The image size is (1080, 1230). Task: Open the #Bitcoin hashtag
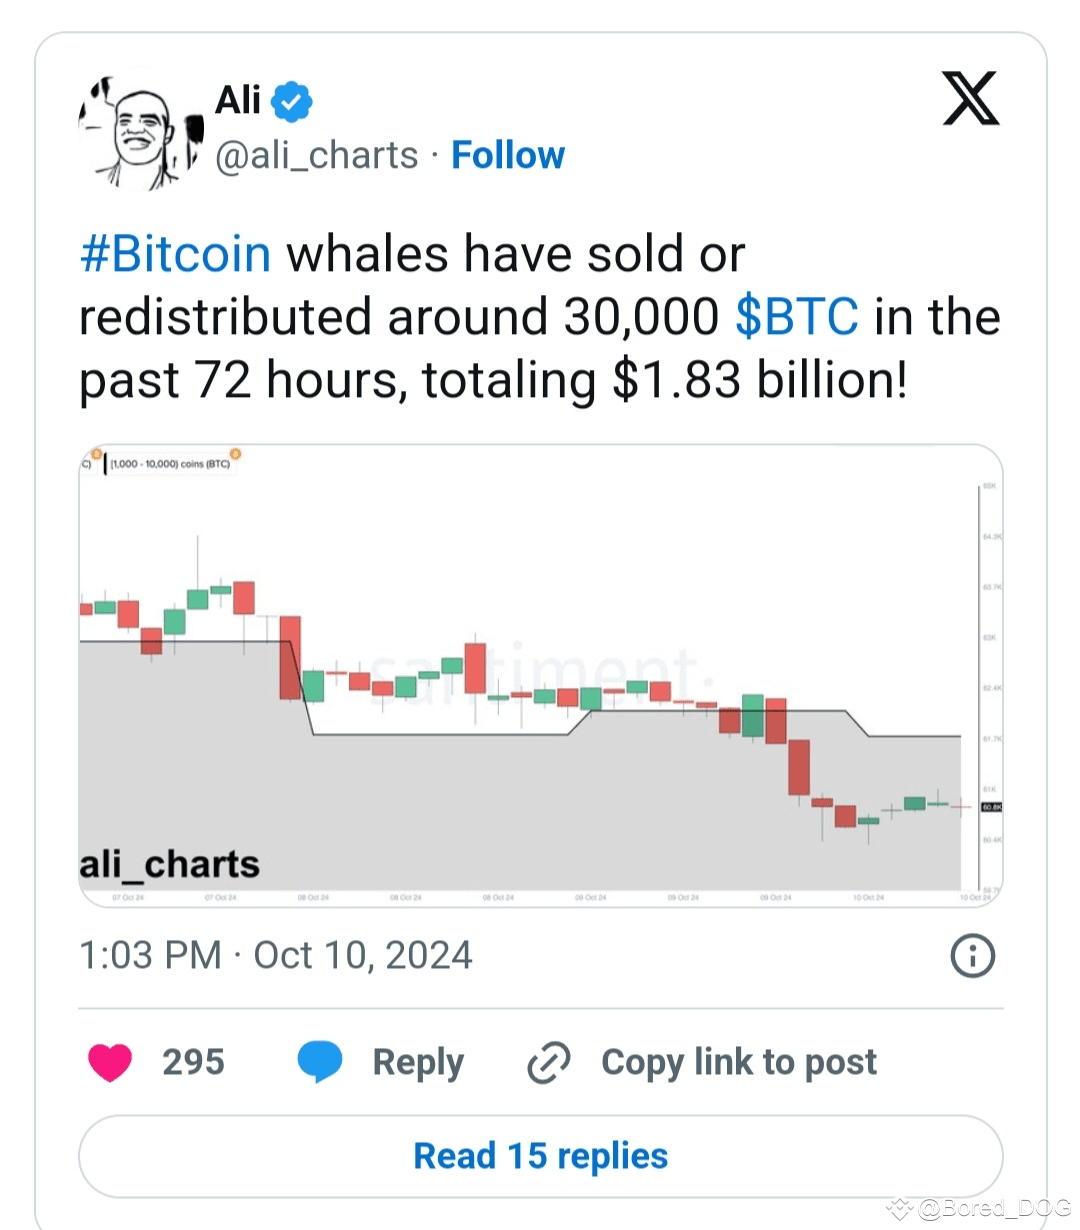[176, 254]
